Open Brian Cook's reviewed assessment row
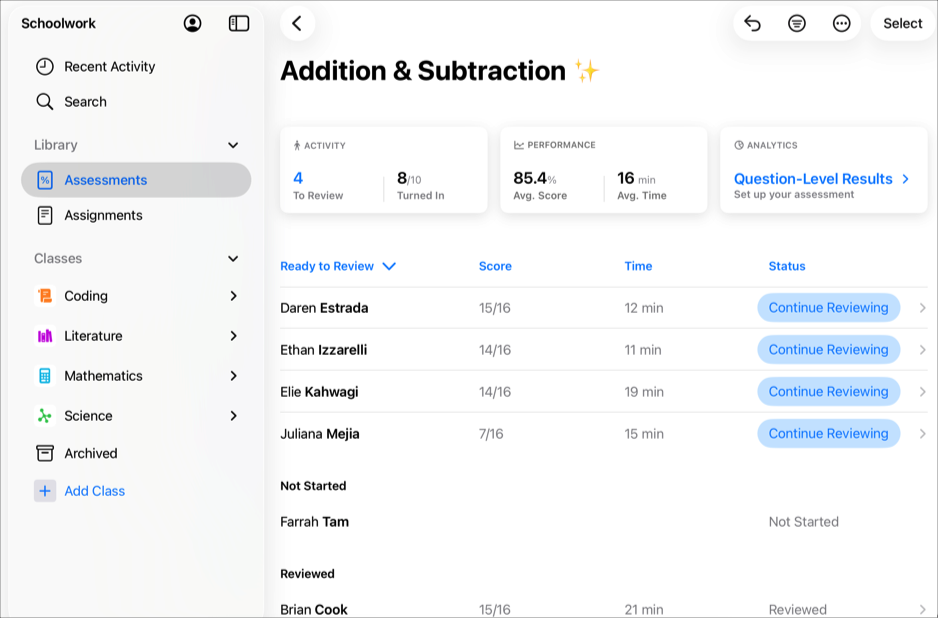Screen dimensions: 938x618 (x=600, y=609)
